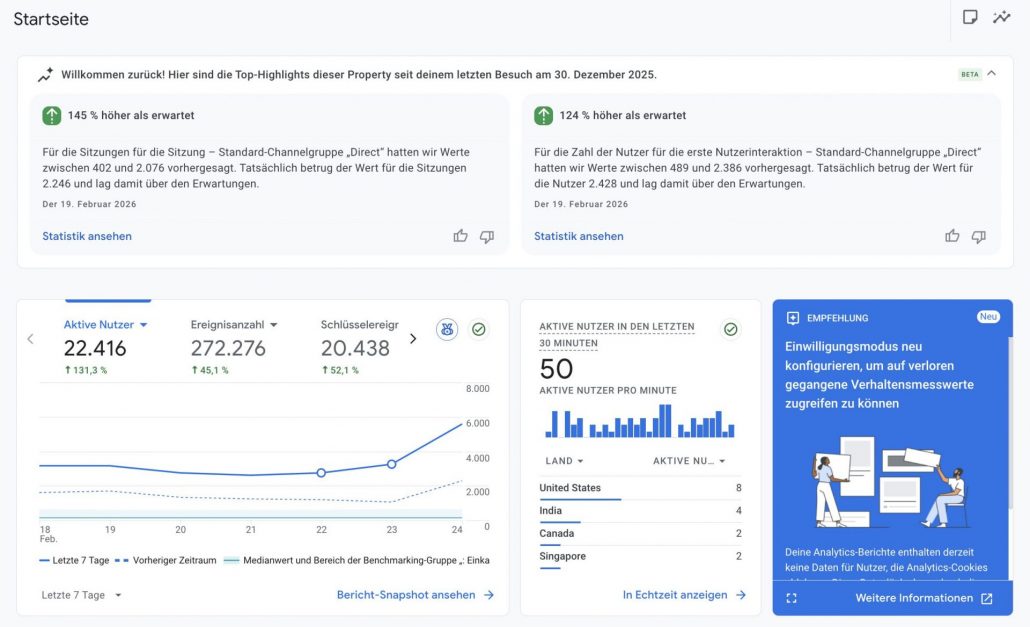This screenshot has width=1030, height=627.
Task: Give thumbs down on the 124% insight
Action: pos(979,236)
